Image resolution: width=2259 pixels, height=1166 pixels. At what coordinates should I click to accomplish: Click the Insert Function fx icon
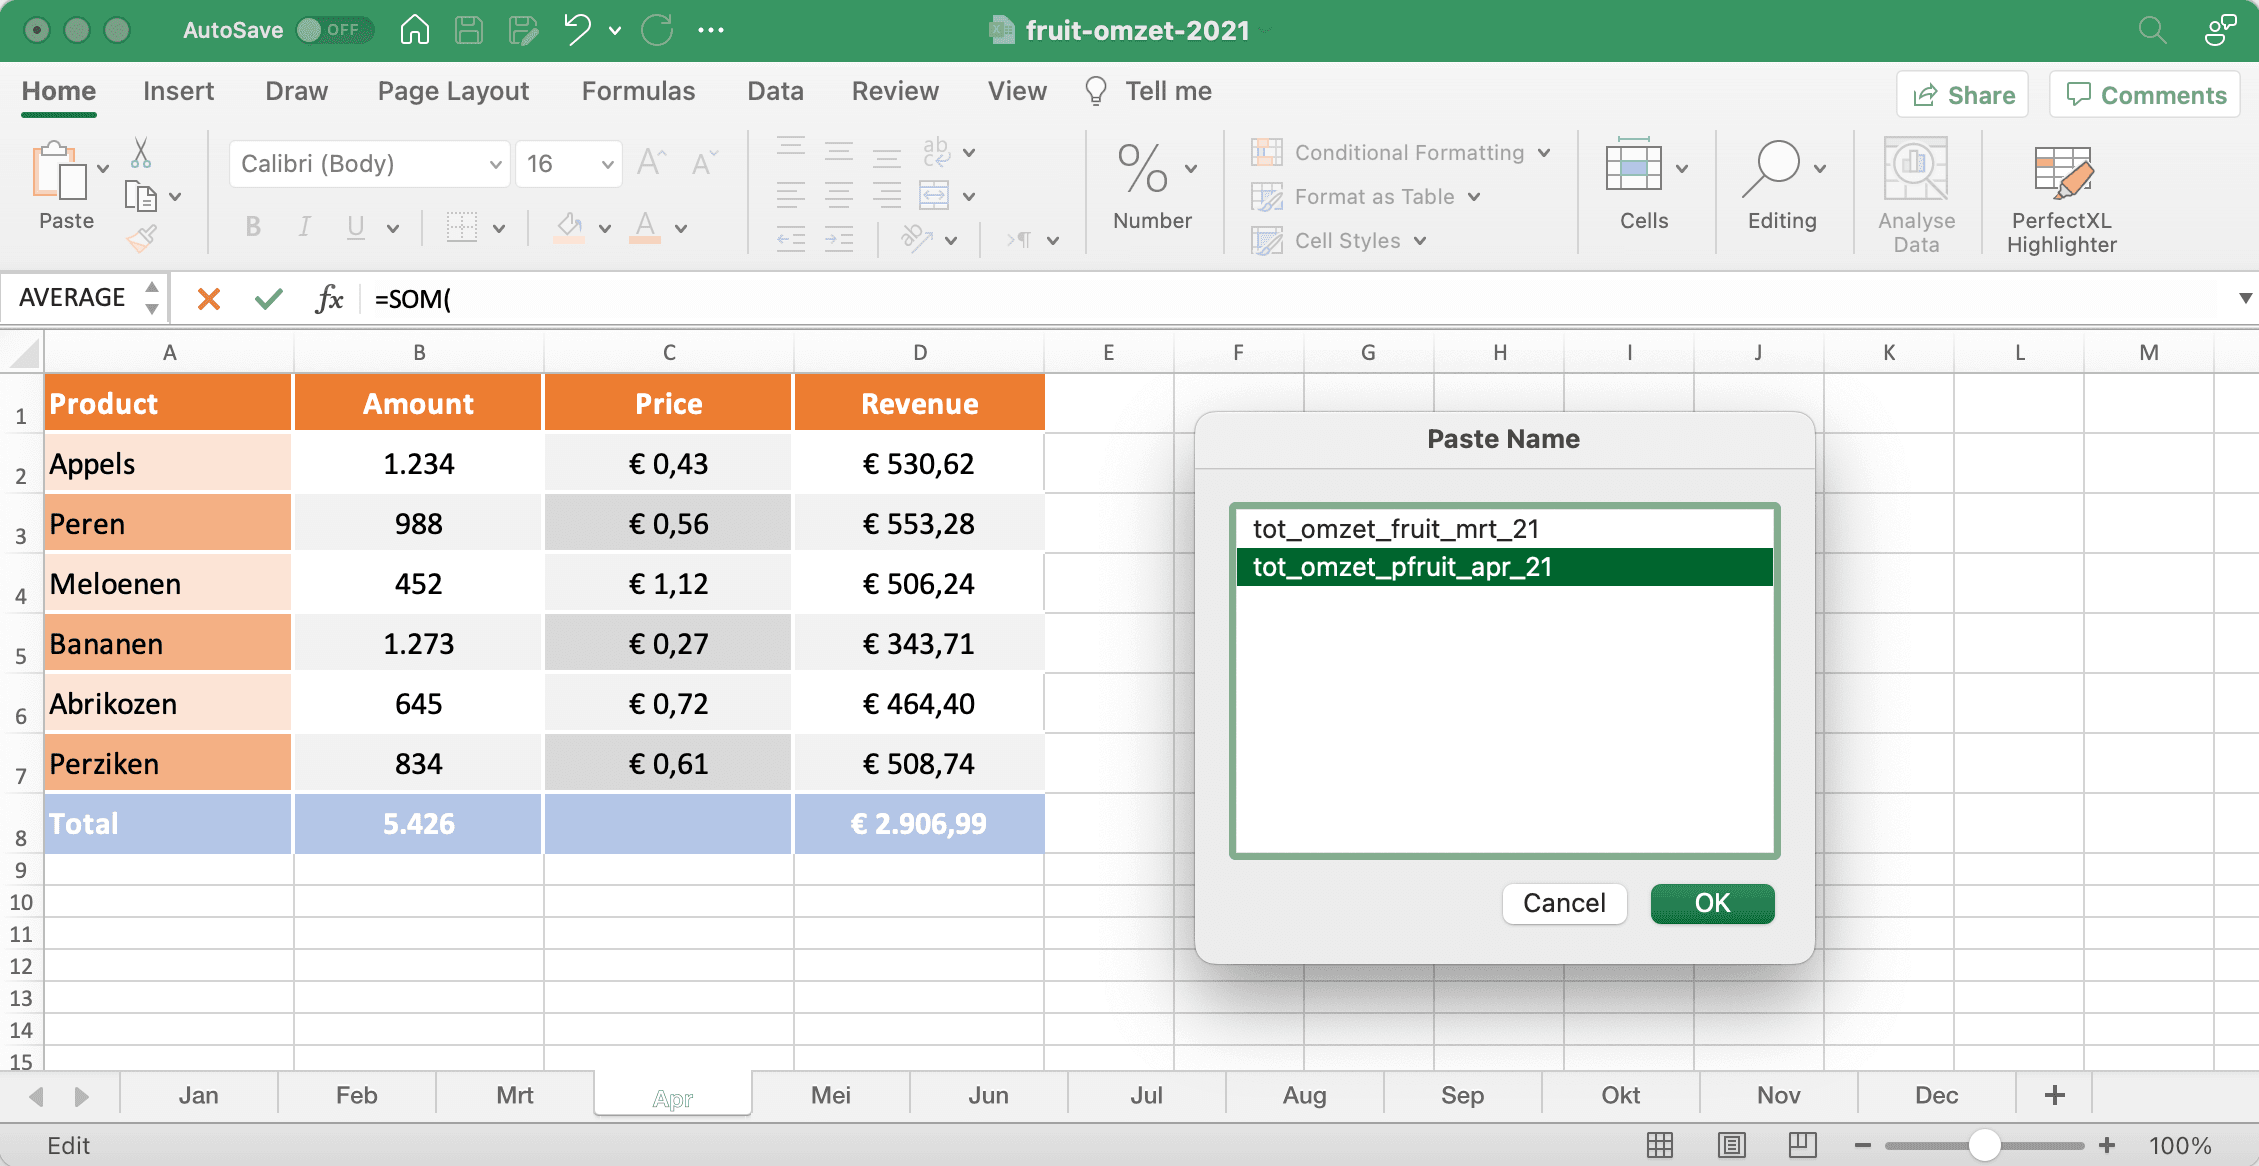coord(330,298)
